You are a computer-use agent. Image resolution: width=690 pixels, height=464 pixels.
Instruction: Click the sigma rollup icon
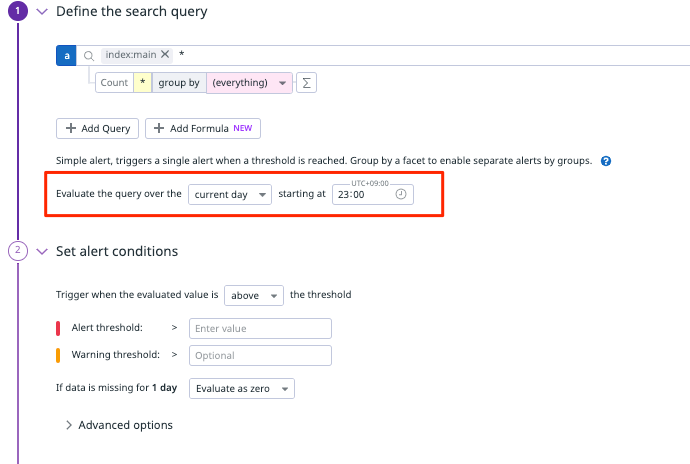306,83
